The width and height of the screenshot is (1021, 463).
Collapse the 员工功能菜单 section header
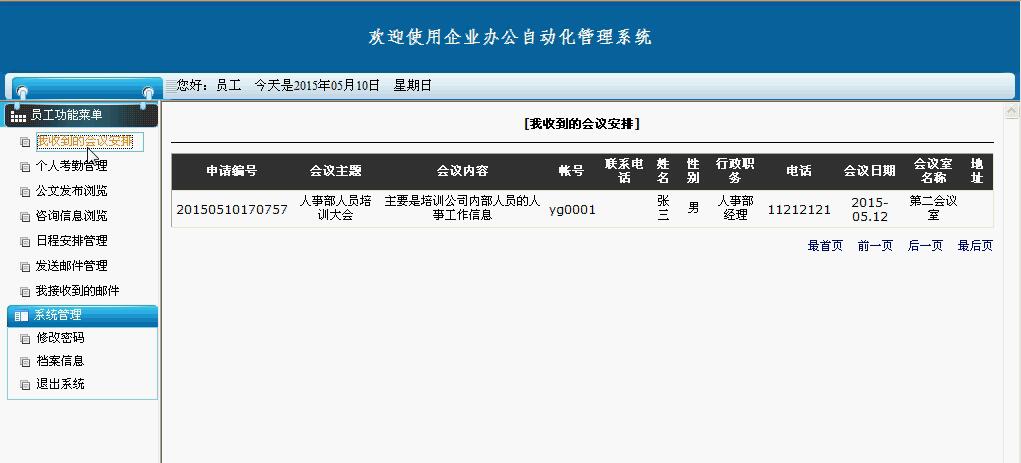[x=81, y=115]
